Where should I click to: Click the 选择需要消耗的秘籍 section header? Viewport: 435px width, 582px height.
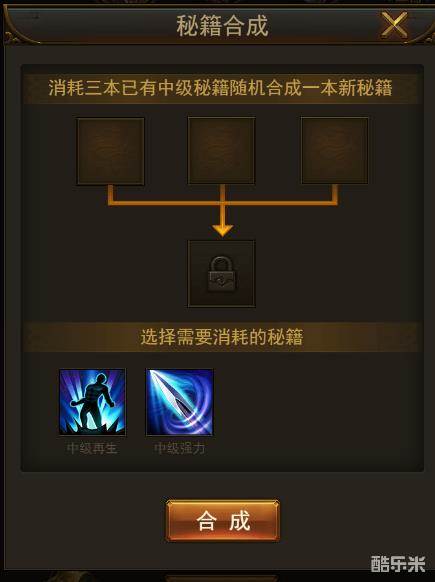click(x=222, y=337)
